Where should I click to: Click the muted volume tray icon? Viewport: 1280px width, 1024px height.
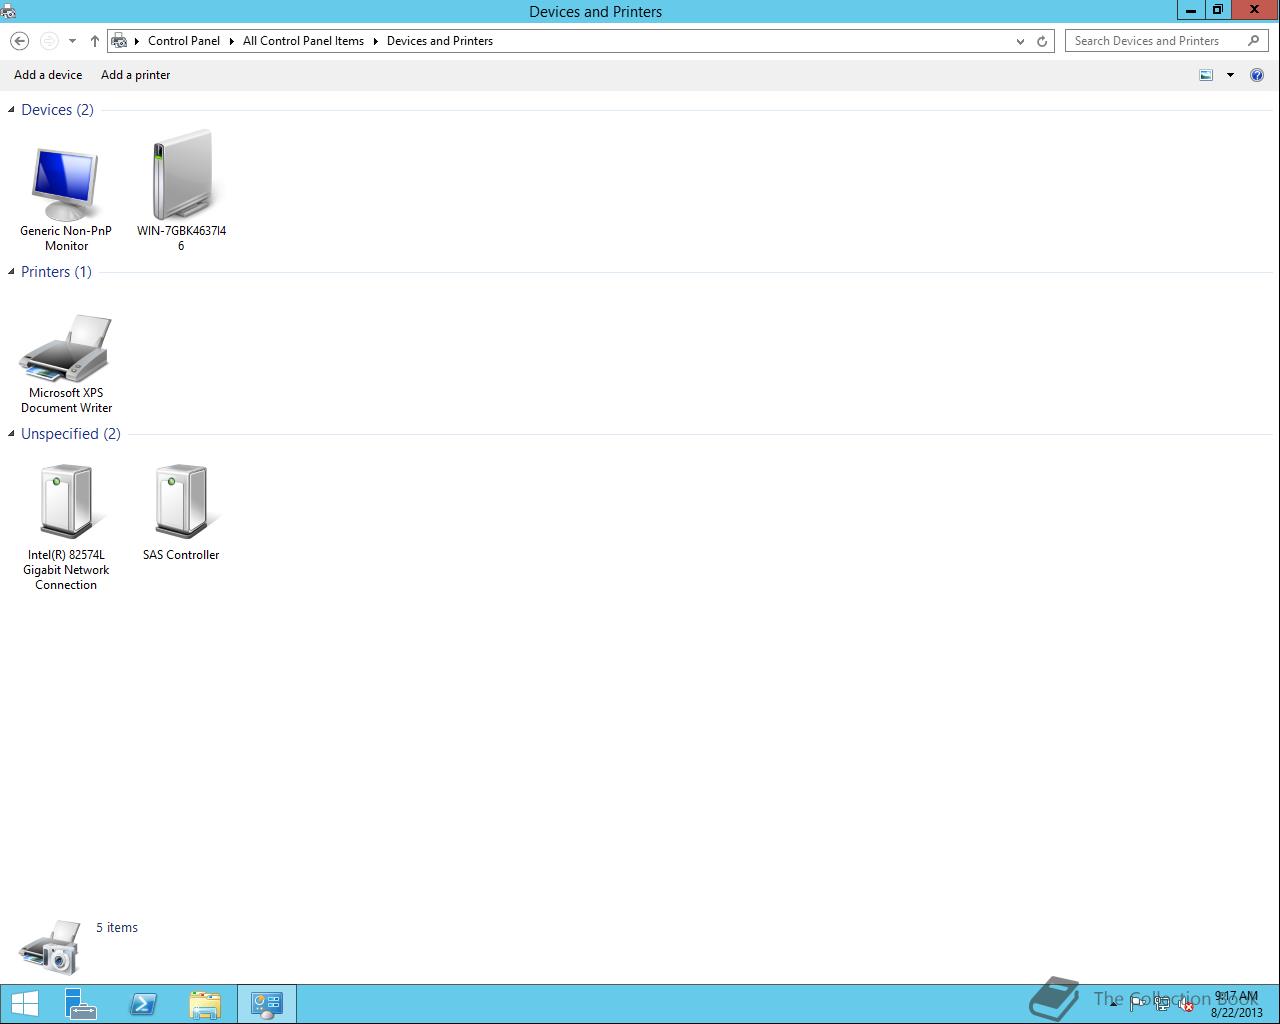1186,1004
